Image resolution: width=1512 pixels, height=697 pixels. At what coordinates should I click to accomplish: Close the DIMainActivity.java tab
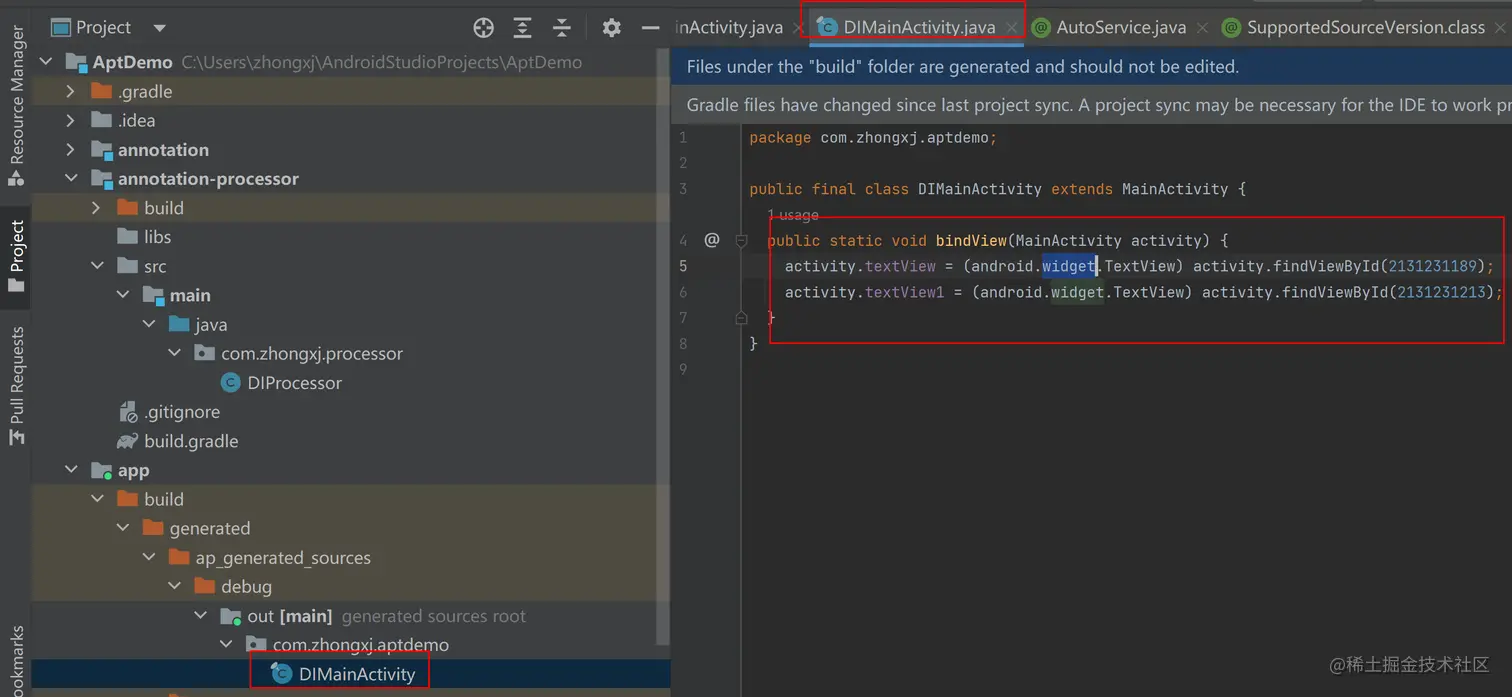point(1012,28)
